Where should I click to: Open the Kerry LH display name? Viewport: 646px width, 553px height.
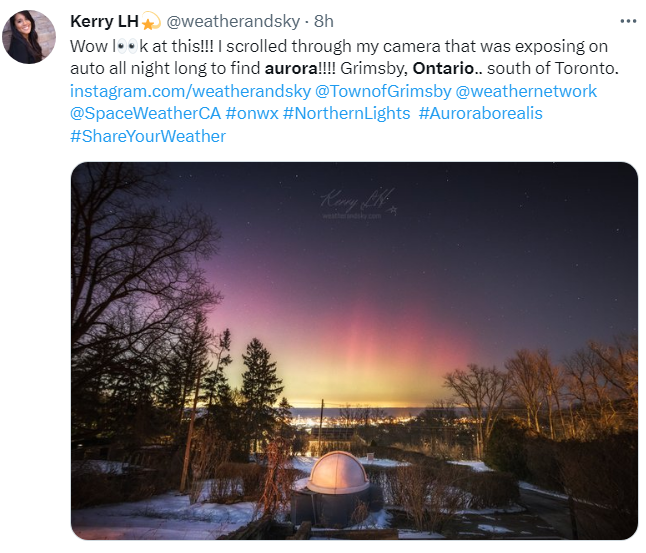click(x=104, y=21)
